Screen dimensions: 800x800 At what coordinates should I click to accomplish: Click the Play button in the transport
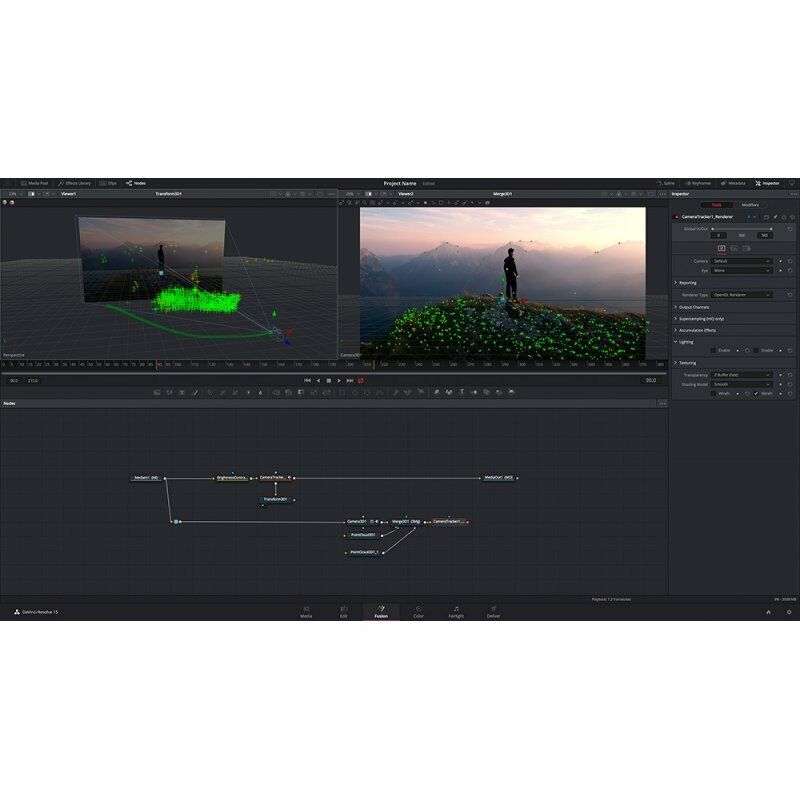pos(340,381)
